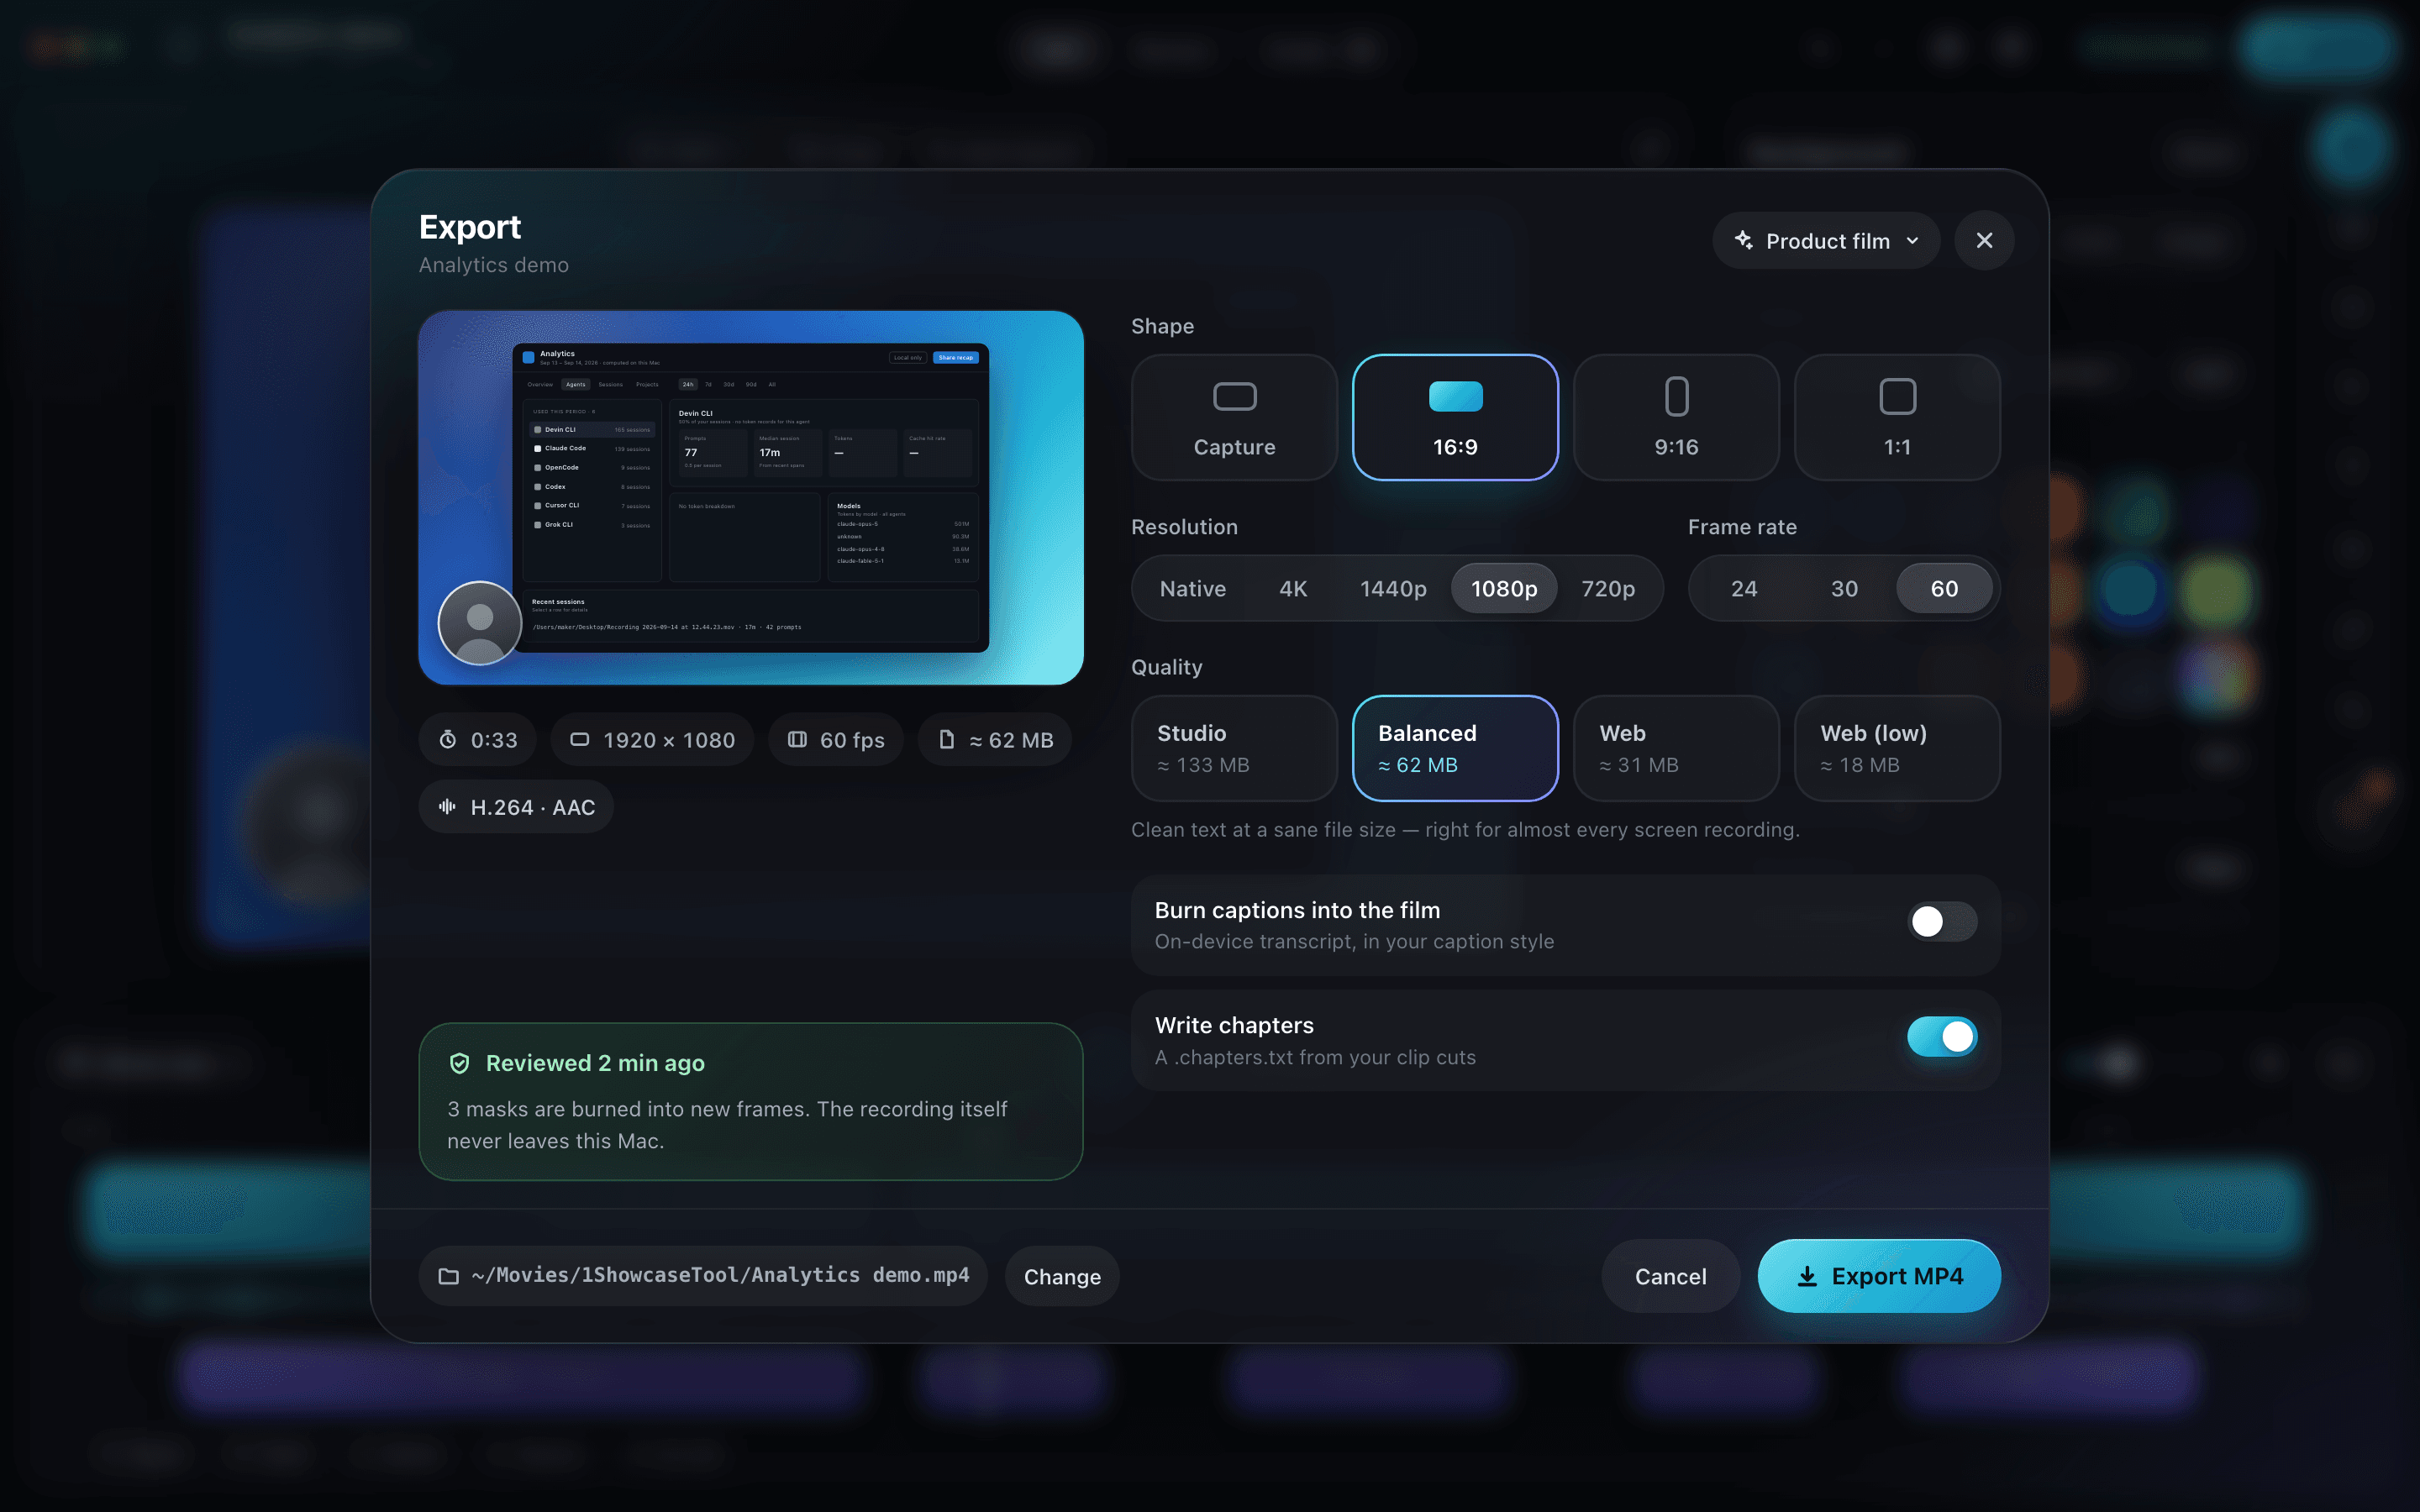The height and width of the screenshot is (1512, 2420).
Task: Choose the 16:9 shape icon
Action: [x=1455, y=397]
